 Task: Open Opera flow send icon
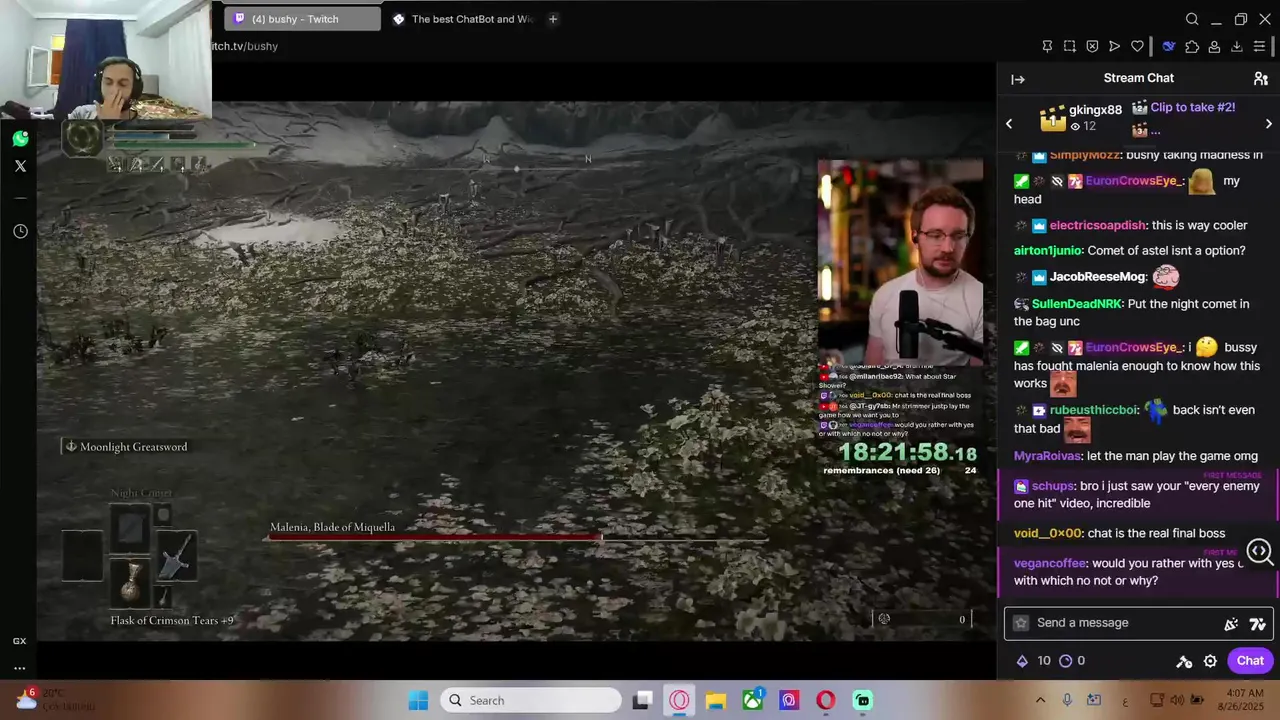[x=1115, y=46]
